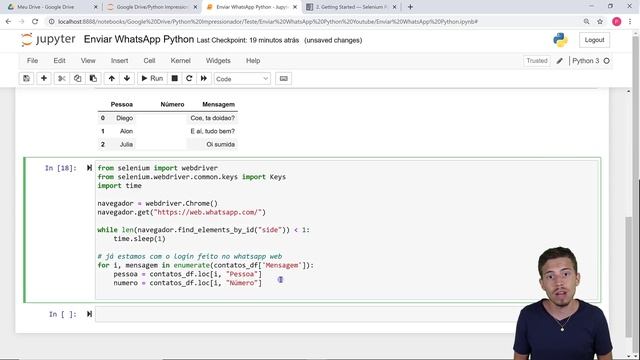Switch to Google Drive/Python Impressionador tab
The image size is (640, 360).
tap(152, 7)
